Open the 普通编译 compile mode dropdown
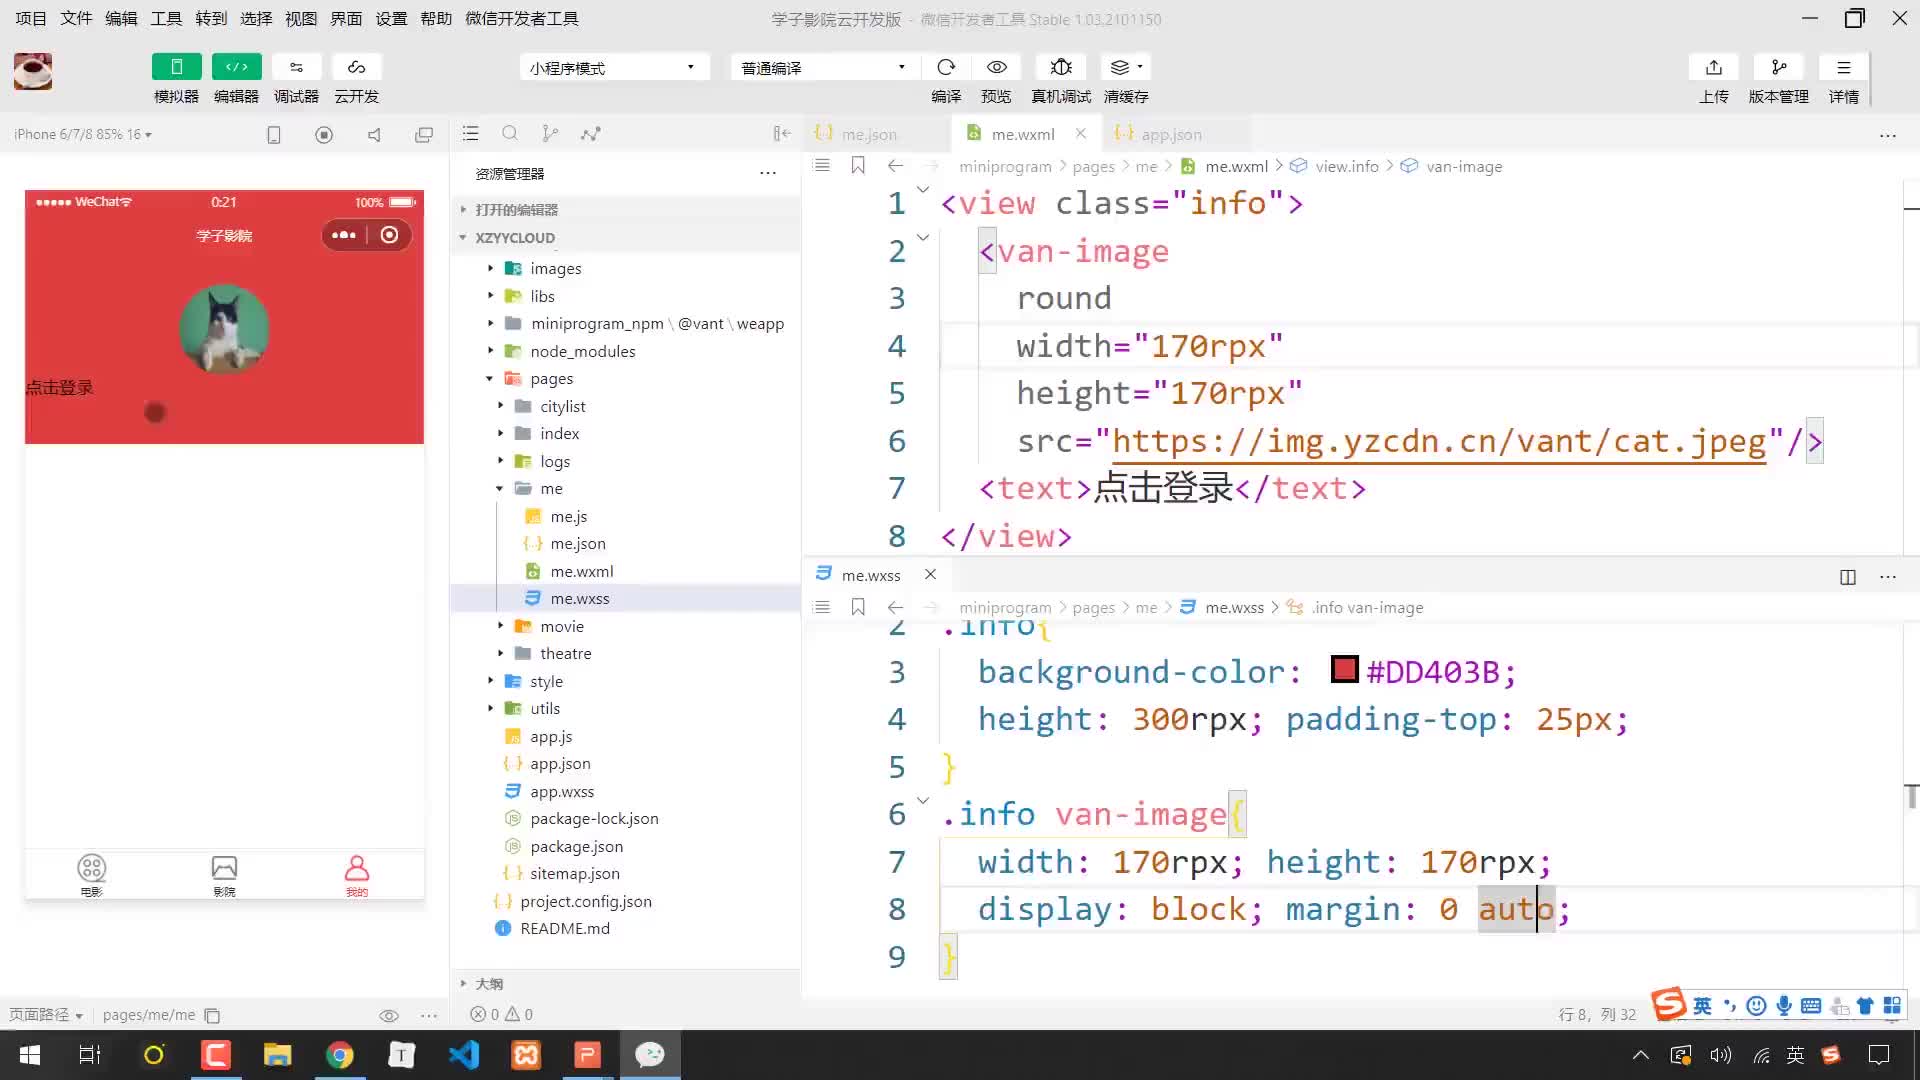This screenshot has height=1080, width=1920. pyautogui.click(x=824, y=67)
